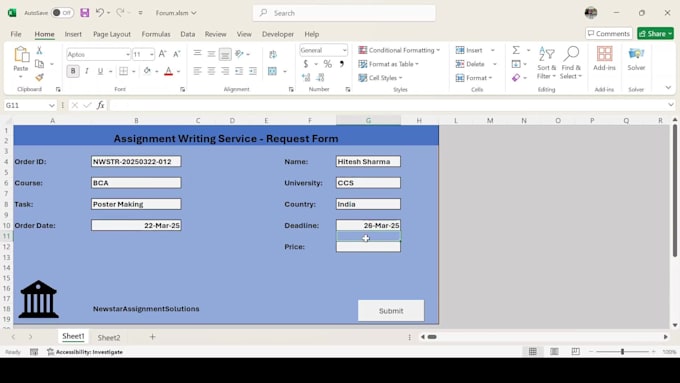Switch to Sheet2 worksheet tab
680x383 pixels.
(109, 337)
